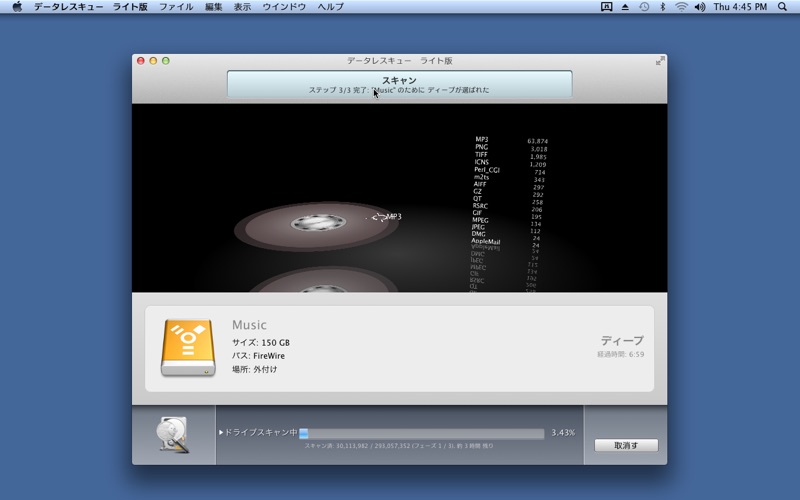Image resolution: width=800 pixels, height=500 pixels.
Task: Open Spotlight search magnifier
Action: 782,7
